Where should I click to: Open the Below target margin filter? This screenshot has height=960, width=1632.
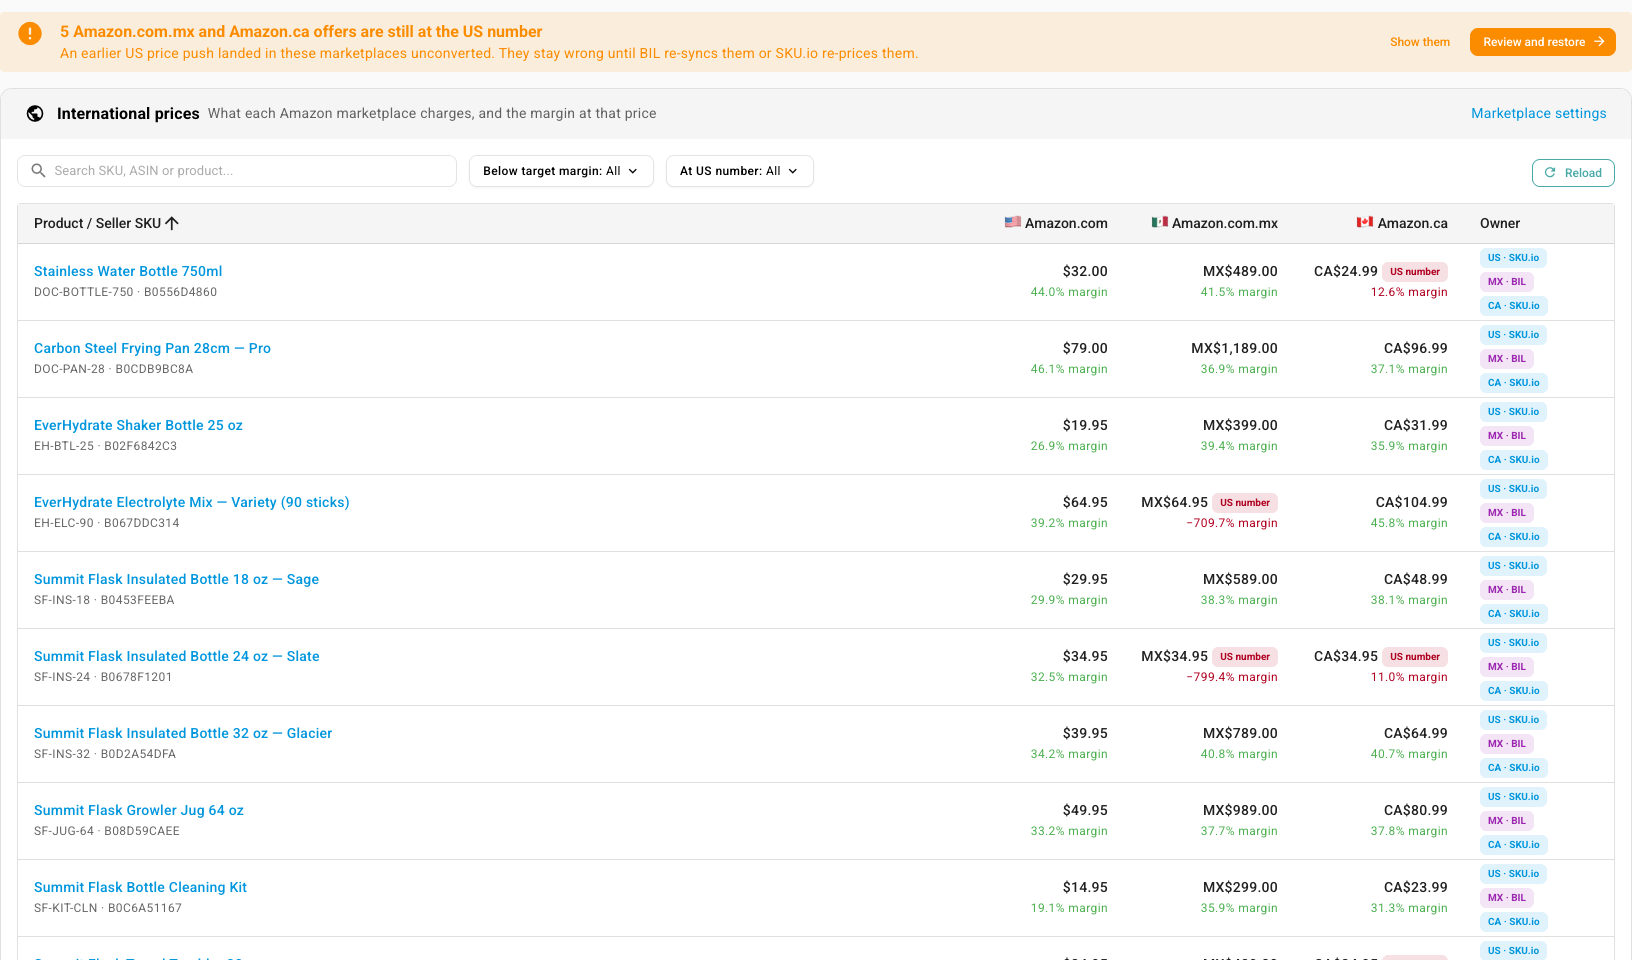pos(561,171)
